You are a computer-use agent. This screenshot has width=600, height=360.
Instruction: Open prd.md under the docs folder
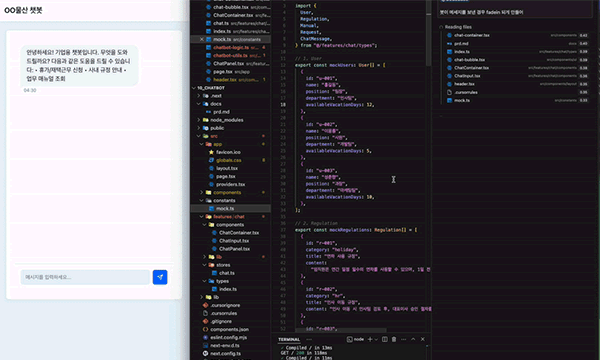pos(221,112)
